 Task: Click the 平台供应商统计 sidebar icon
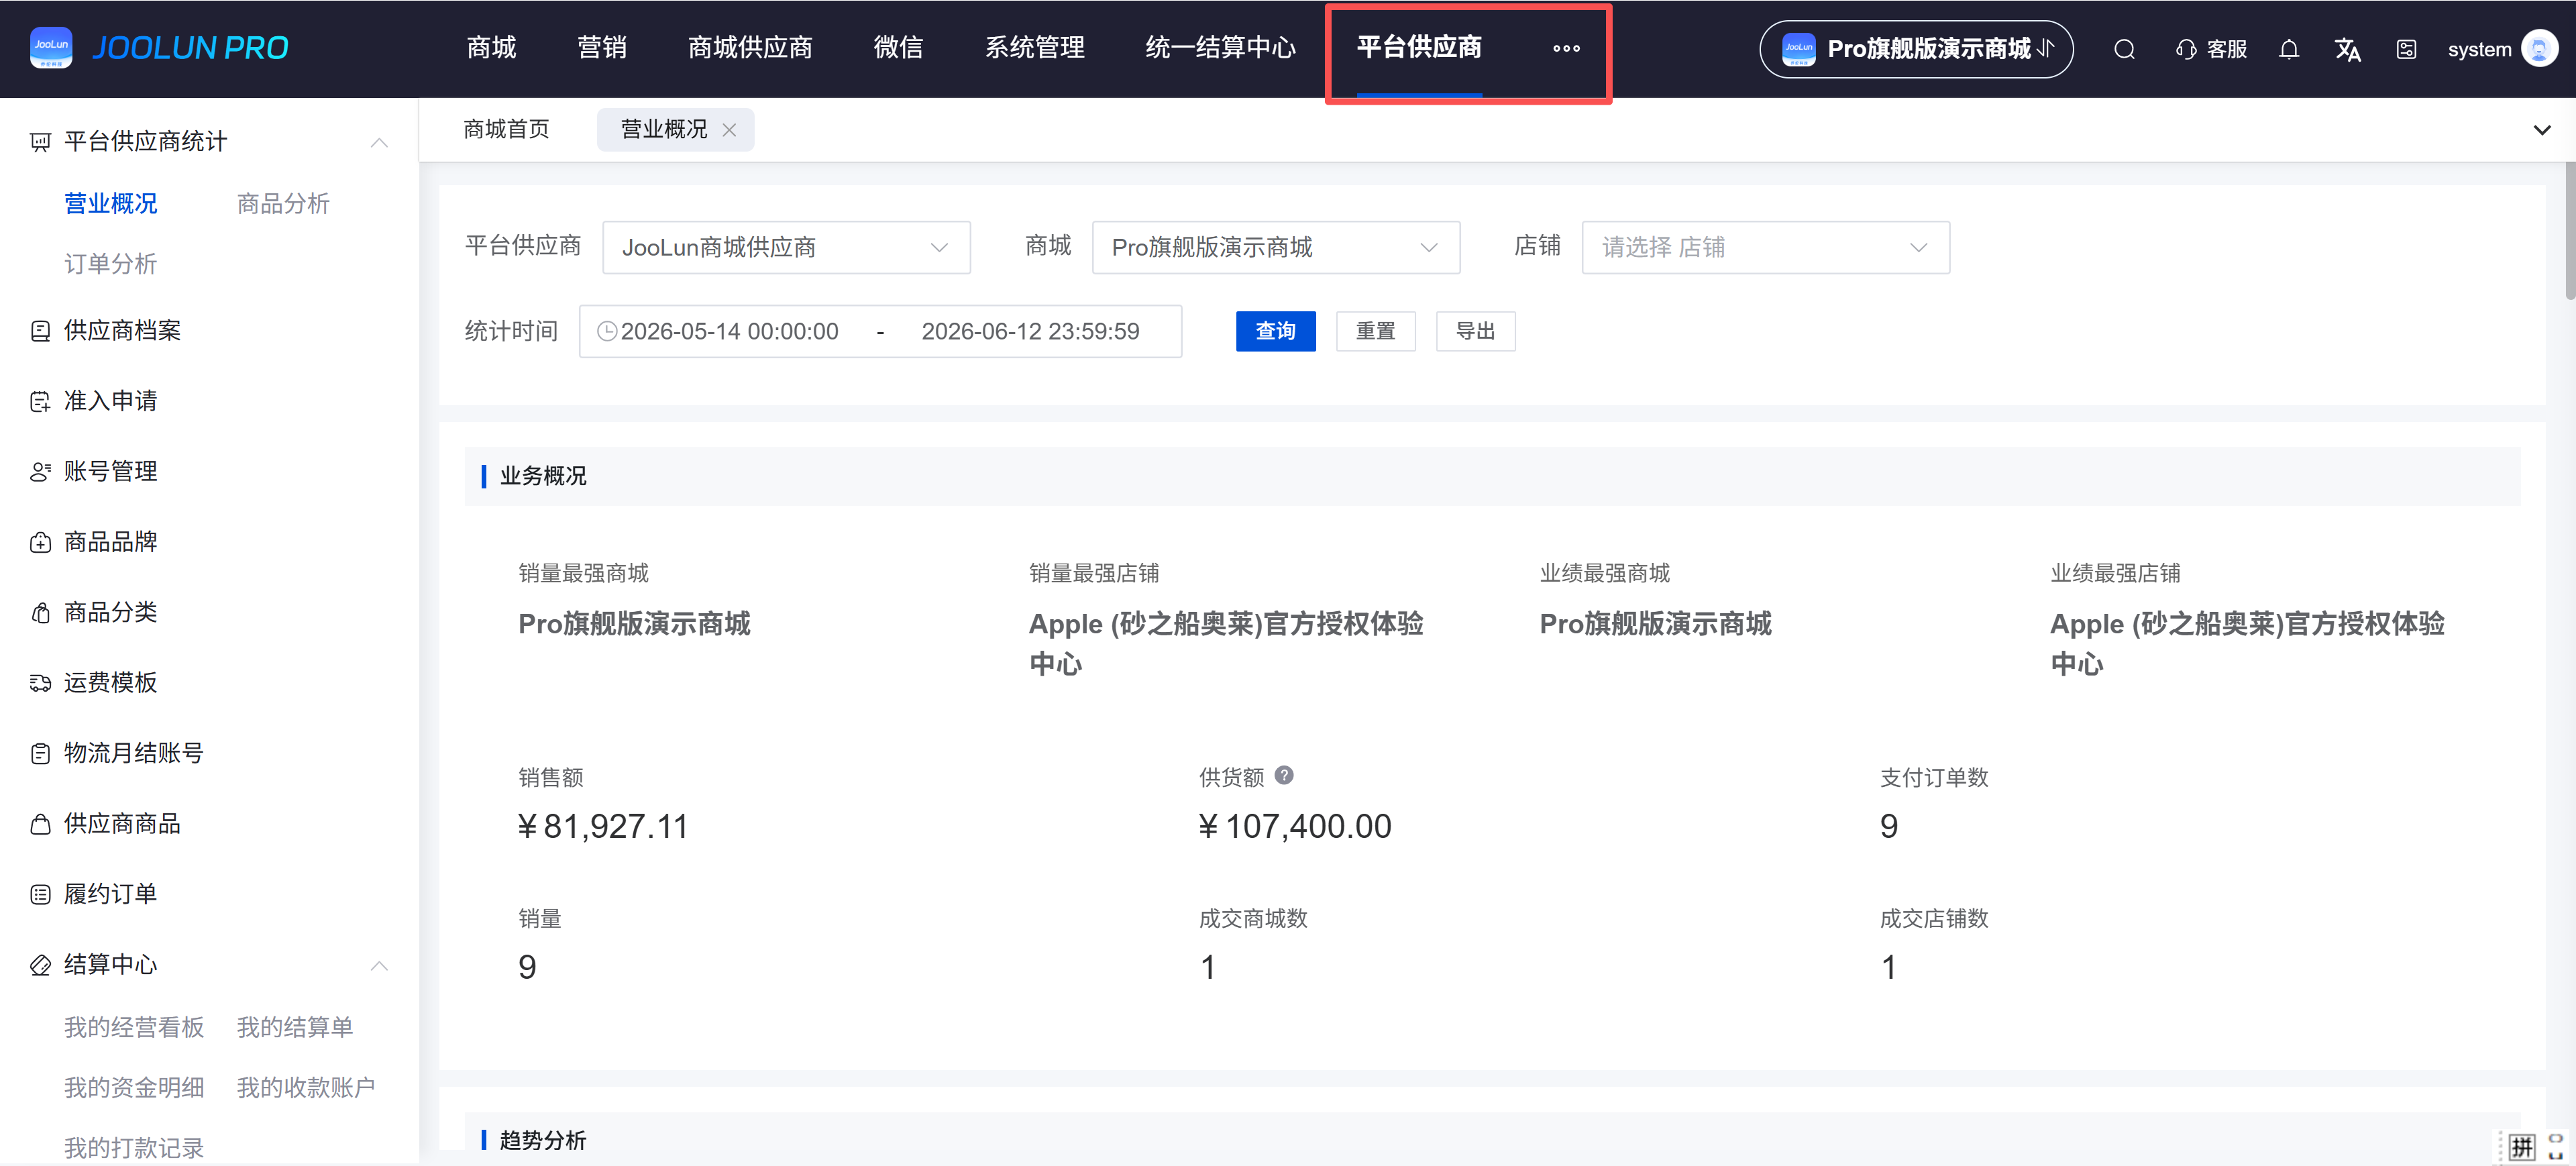pyautogui.click(x=40, y=142)
